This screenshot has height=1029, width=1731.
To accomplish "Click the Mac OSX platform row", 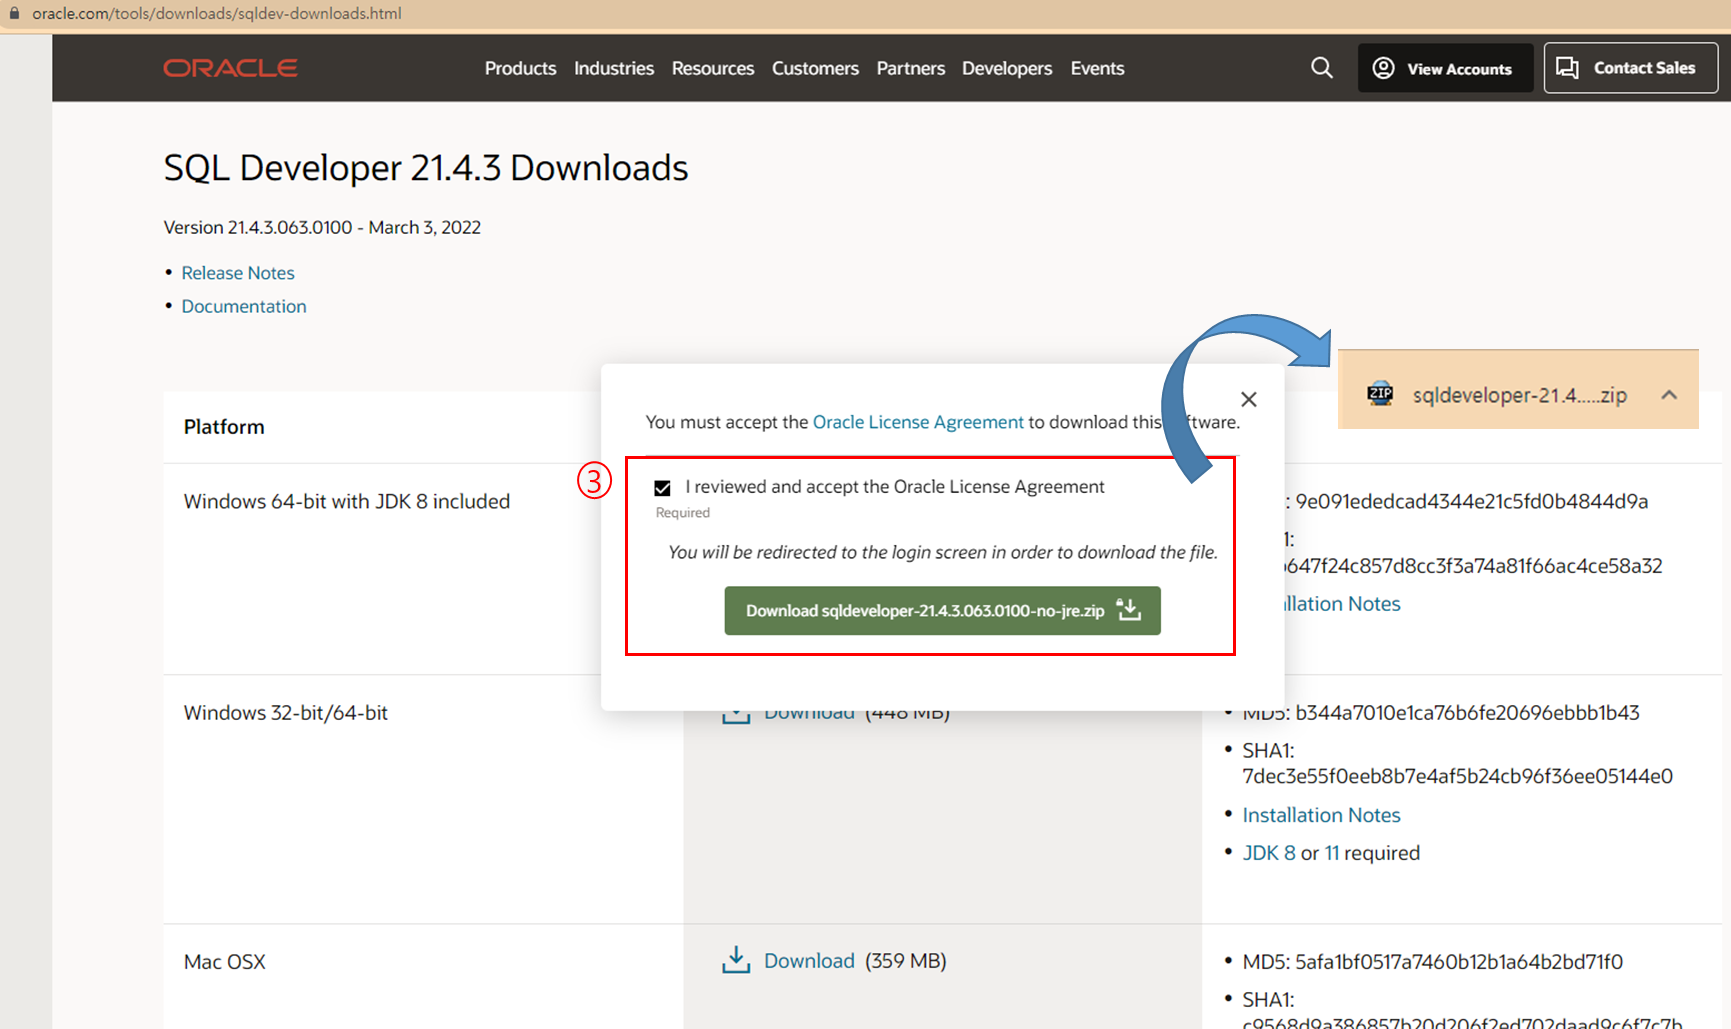I will click(x=225, y=962).
